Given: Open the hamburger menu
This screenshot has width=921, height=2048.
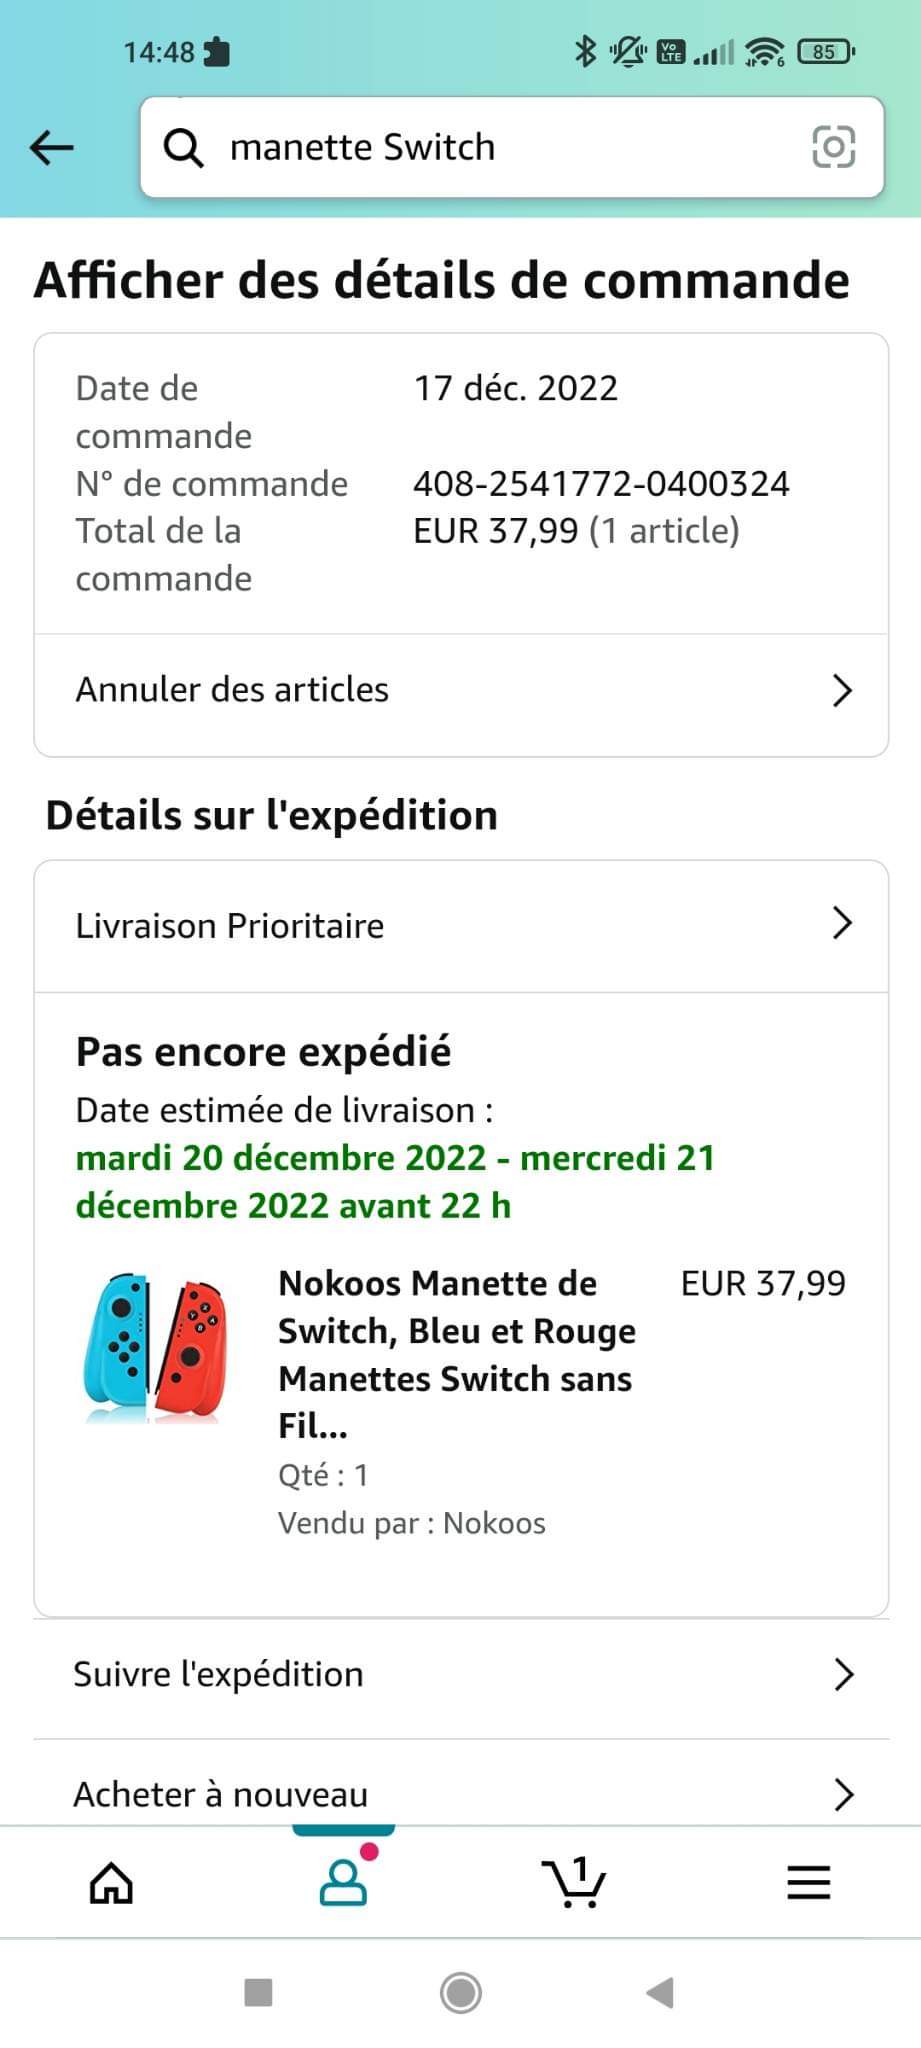Looking at the screenshot, I should [x=808, y=1883].
